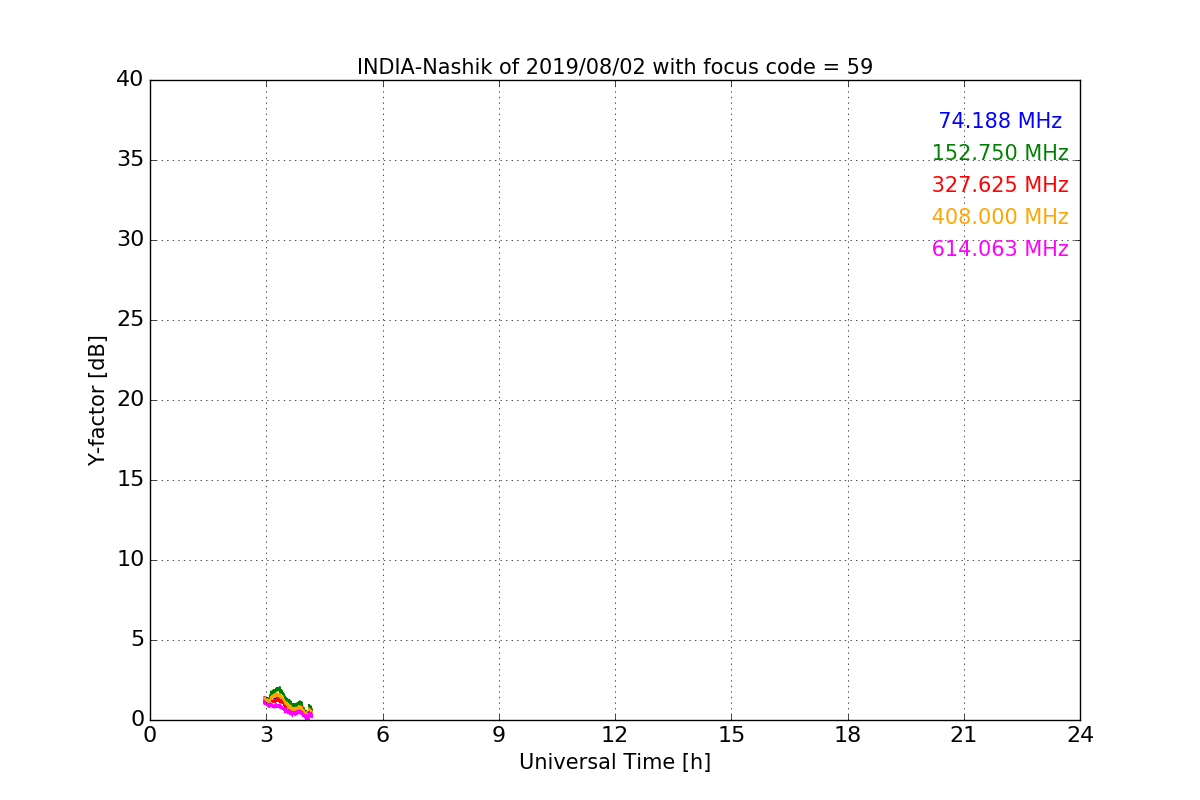Image resolution: width=1200 pixels, height=800 pixels.
Task: Click the x-axis tick label 24
Action: pos(1080,735)
